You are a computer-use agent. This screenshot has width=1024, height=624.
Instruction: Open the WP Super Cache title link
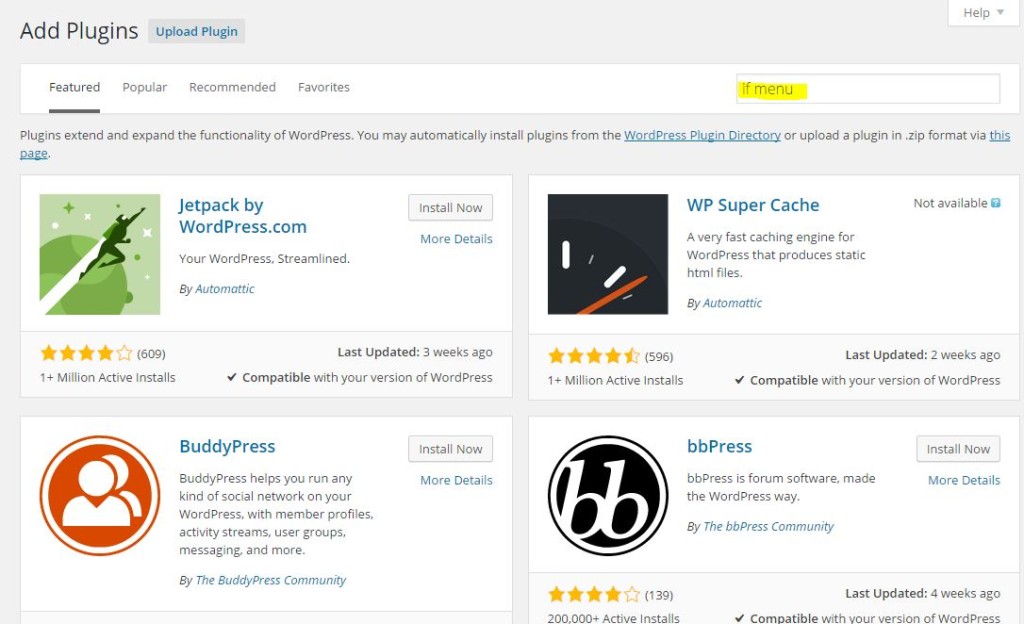[x=753, y=205]
